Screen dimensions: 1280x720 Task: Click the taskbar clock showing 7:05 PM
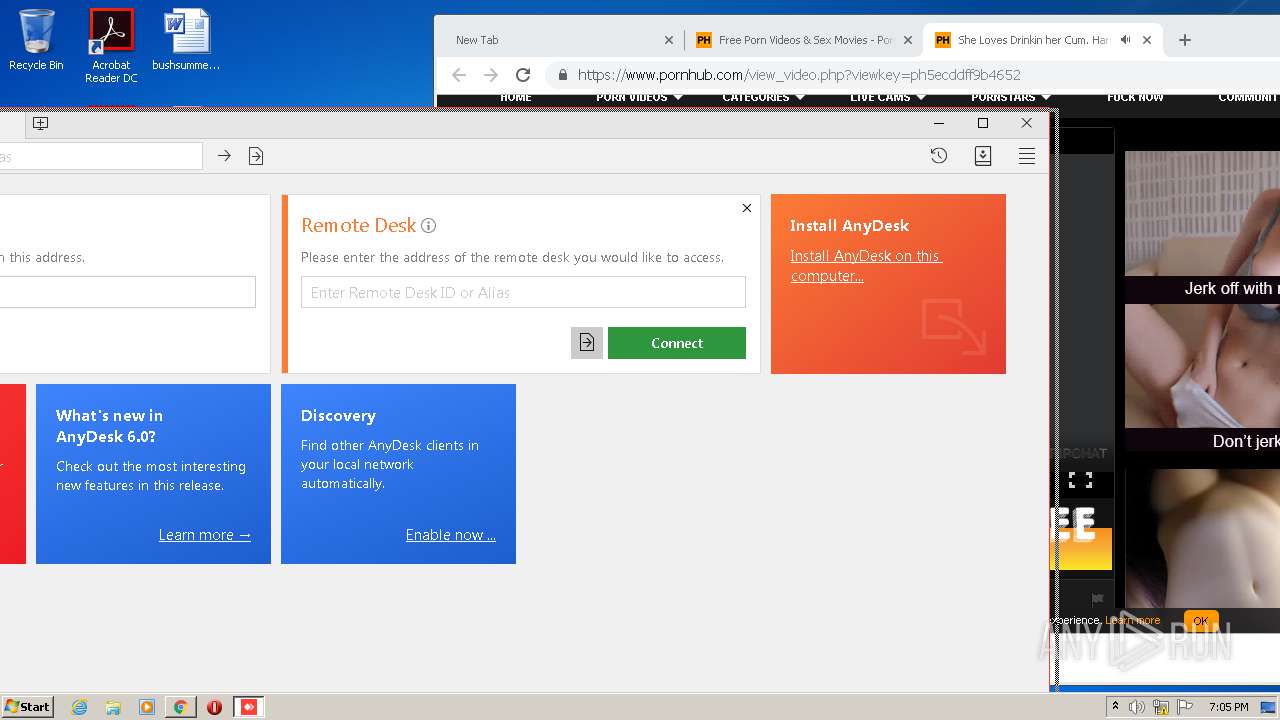tap(1228, 707)
